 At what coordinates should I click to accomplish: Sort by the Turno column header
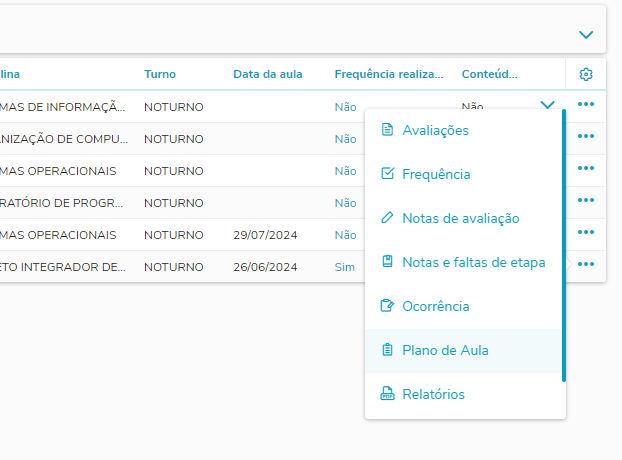pyautogui.click(x=160, y=74)
